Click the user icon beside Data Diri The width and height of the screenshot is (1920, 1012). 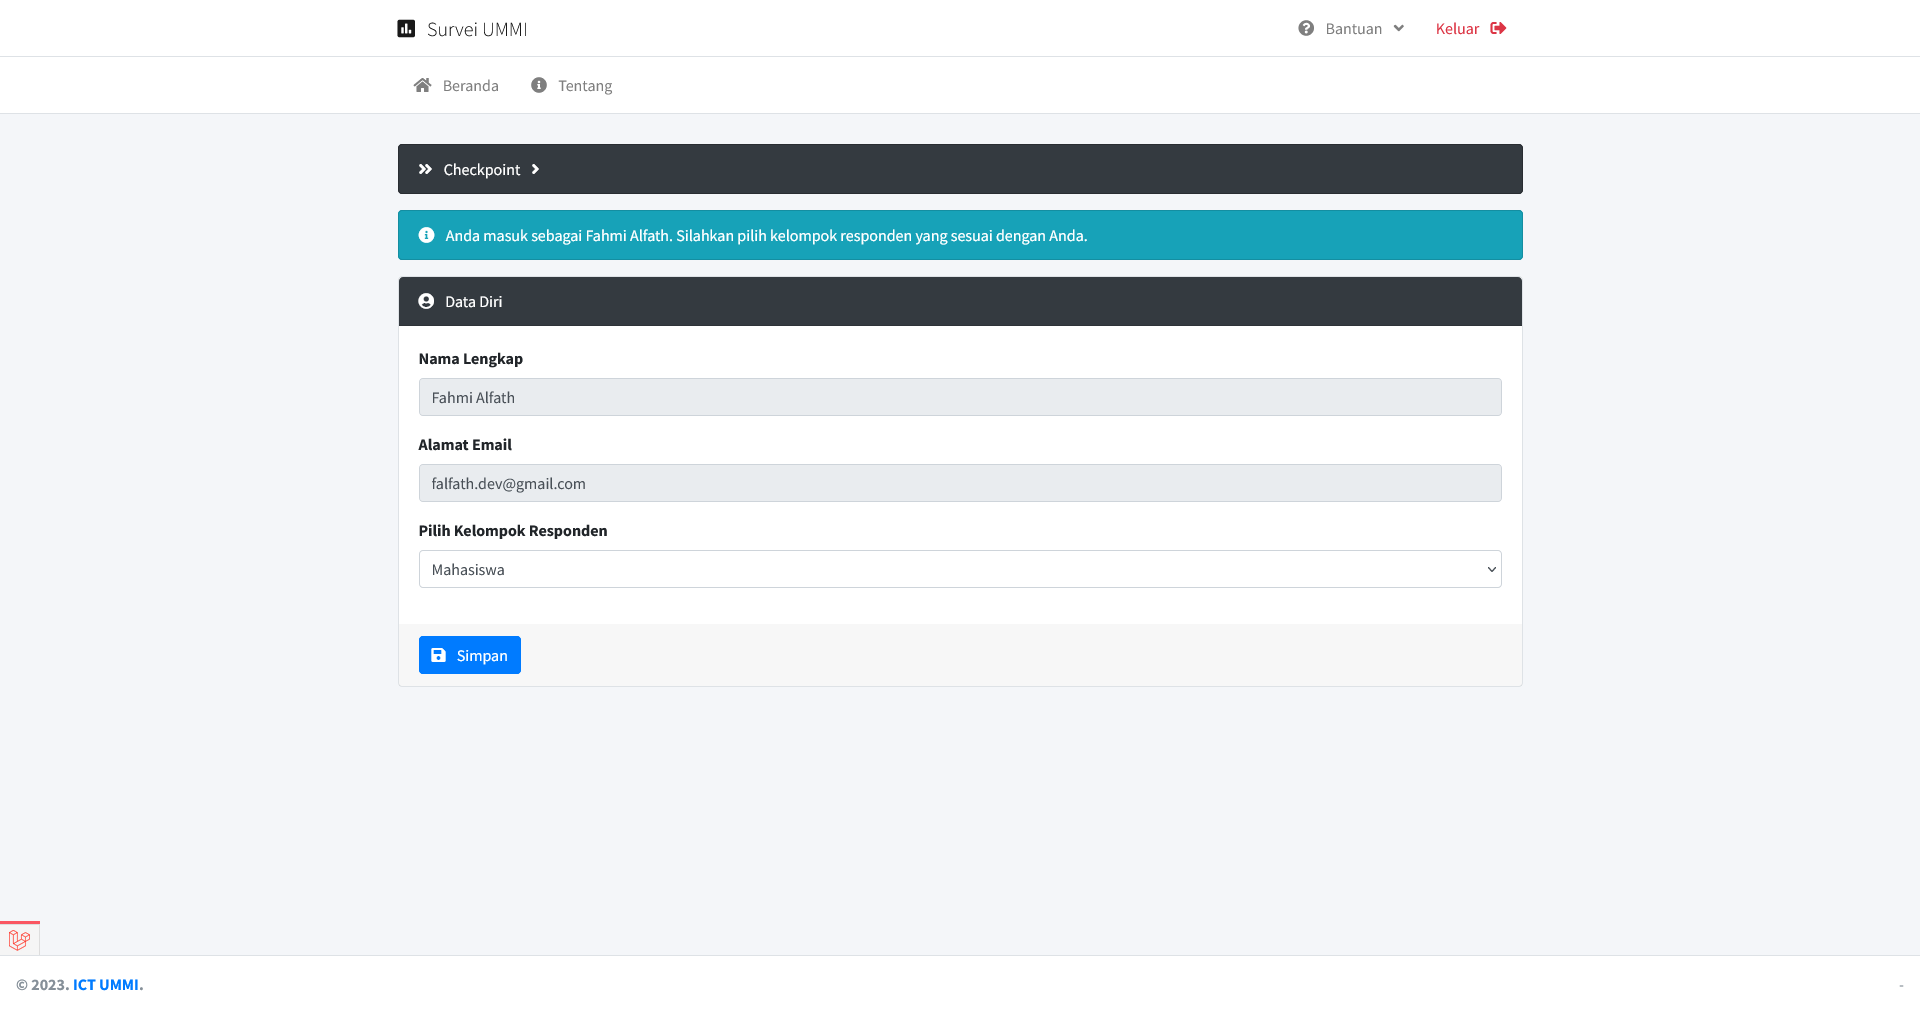tap(426, 302)
